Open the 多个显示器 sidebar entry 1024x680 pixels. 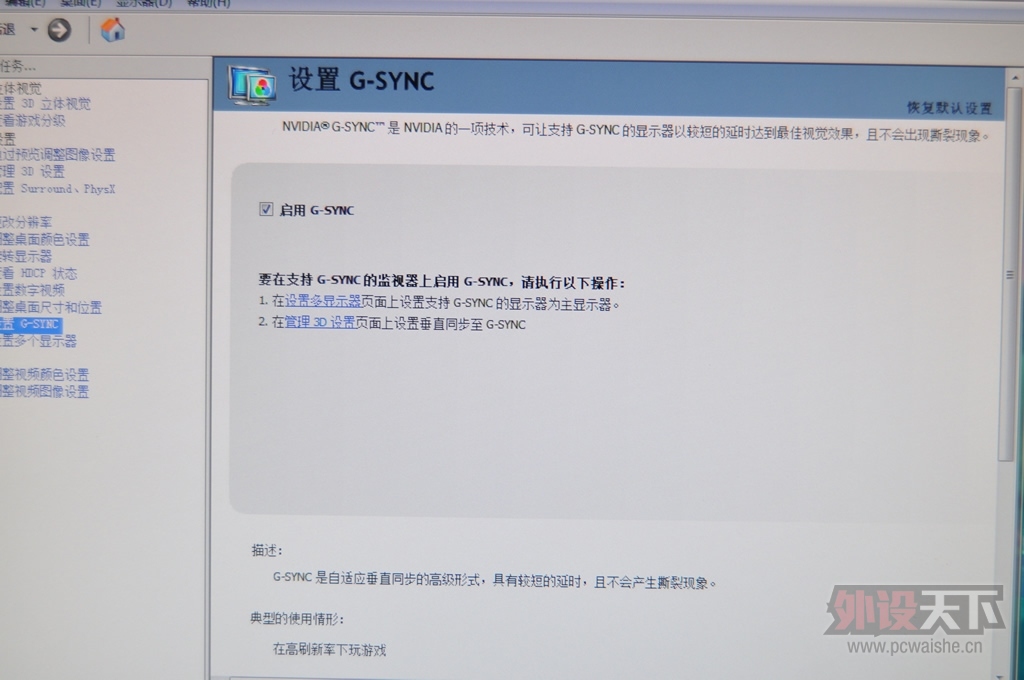coord(39,341)
